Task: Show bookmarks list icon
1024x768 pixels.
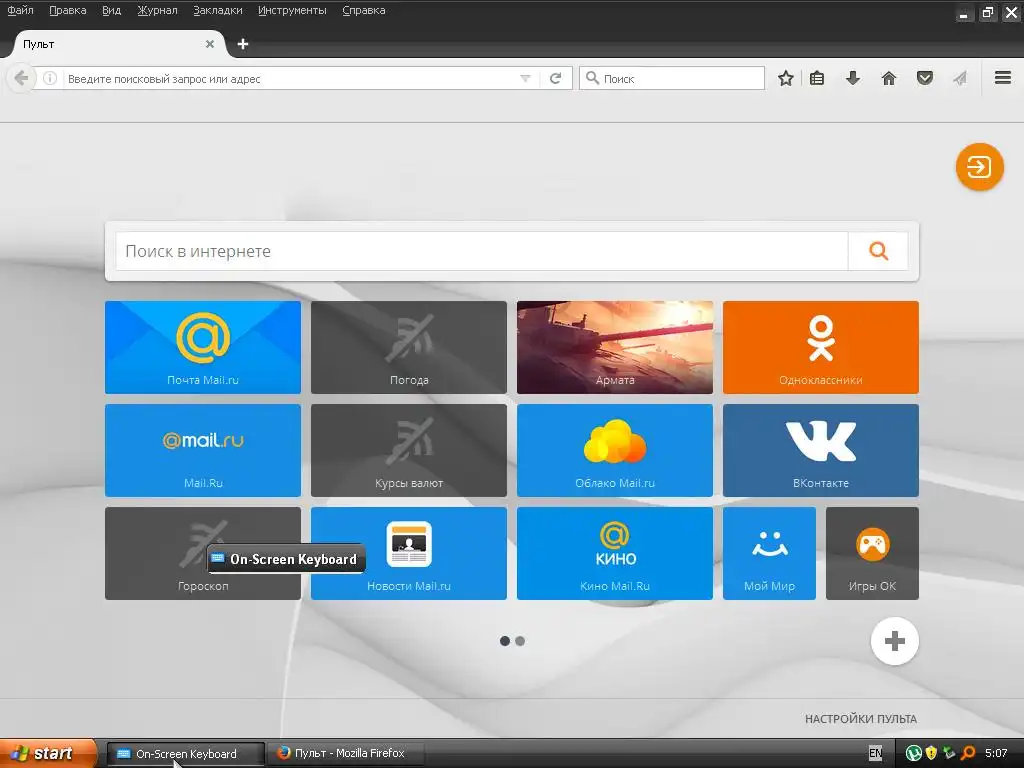Action: pyautogui.click(x=817, y=78)
